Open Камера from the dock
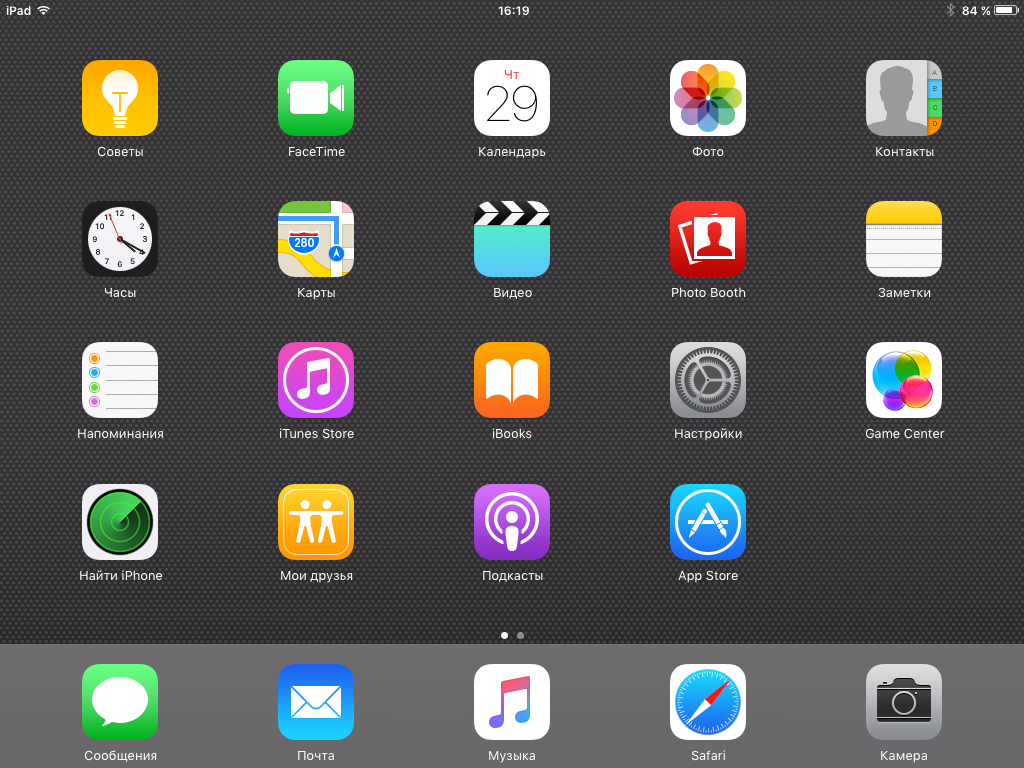1024x768 pixels. tap(904, 702)
